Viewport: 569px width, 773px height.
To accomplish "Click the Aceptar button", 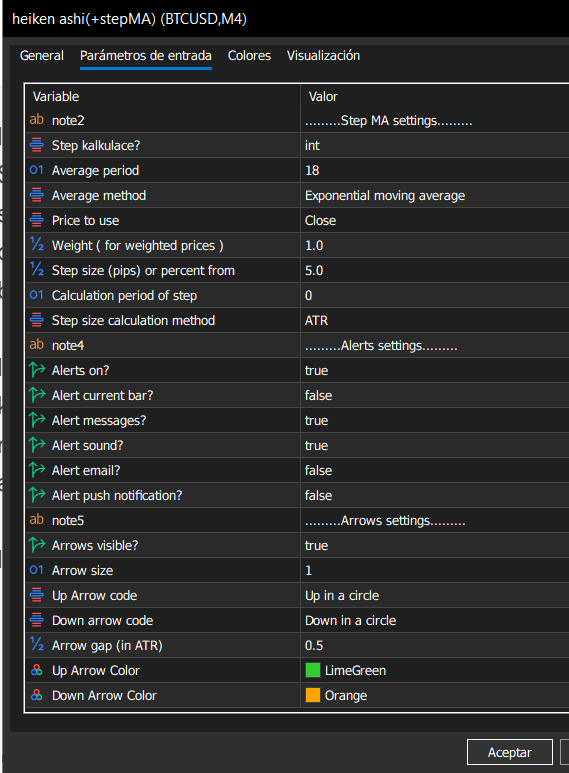I will tap(509, 752).
